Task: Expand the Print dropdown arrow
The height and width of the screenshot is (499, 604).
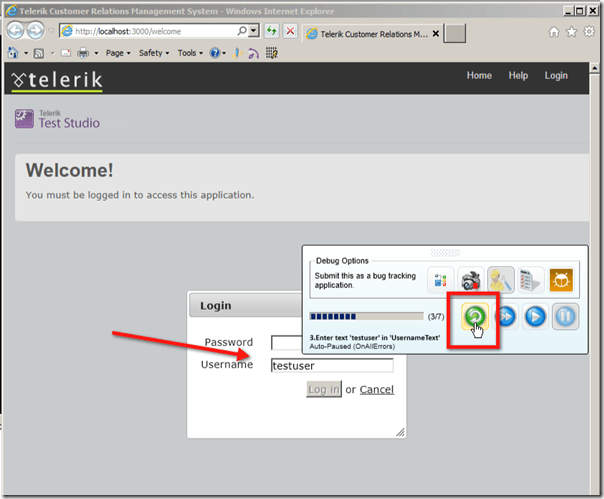Action: pos(96,53)
